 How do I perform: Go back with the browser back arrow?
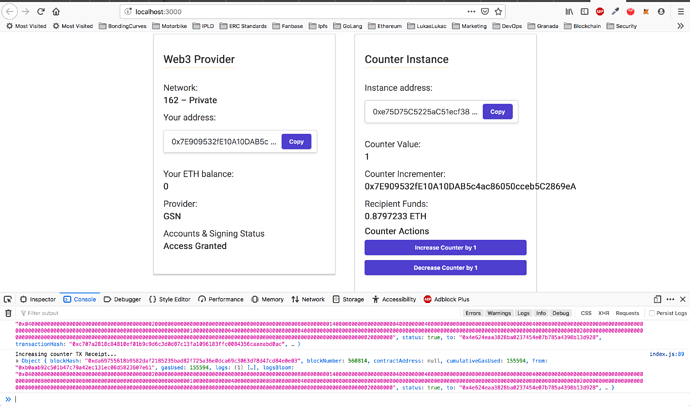pyautogui.click(x=10, y=11)
